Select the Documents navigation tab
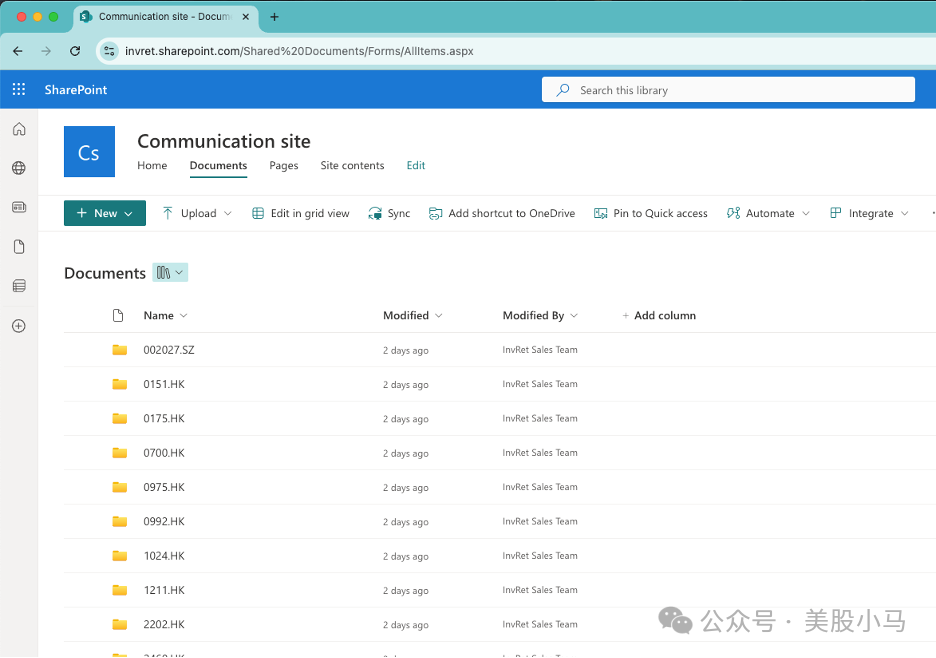 pyautogui.click(x=218, y=165)
